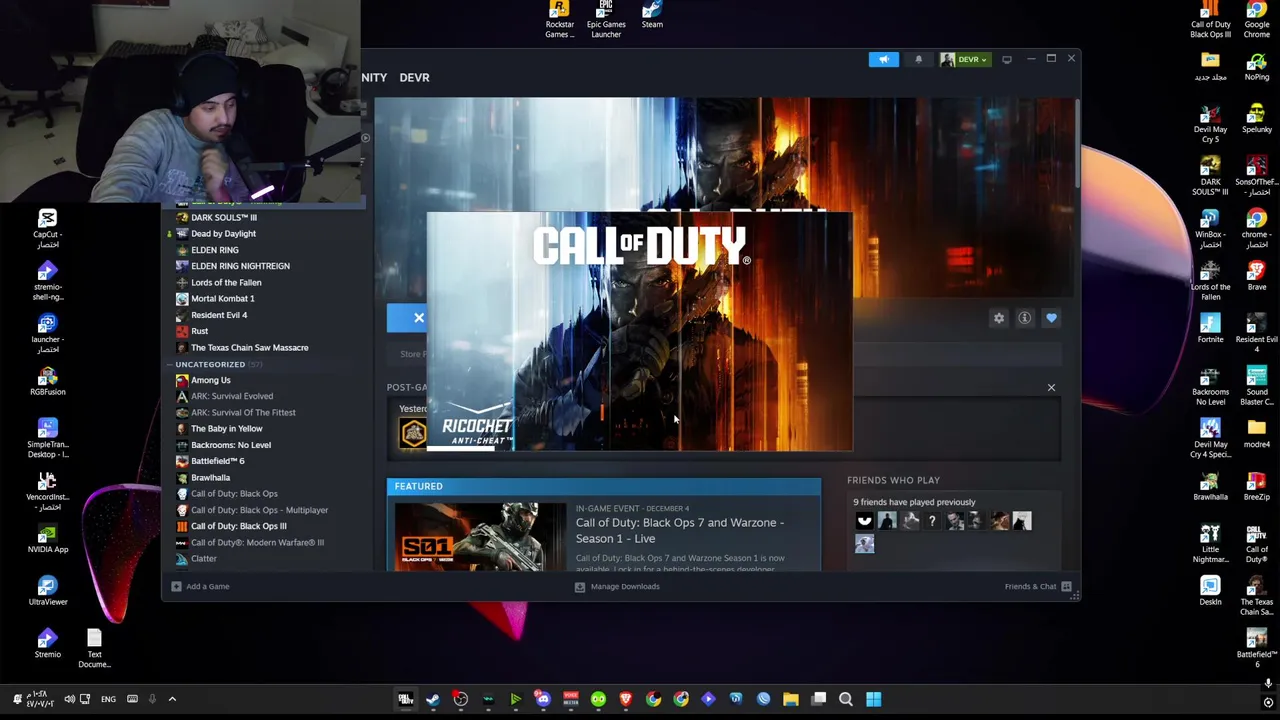Image resolution: width=1280 pixels, height=720 pixels.
Task: Click Add a Game button
Action: [200, 586]
